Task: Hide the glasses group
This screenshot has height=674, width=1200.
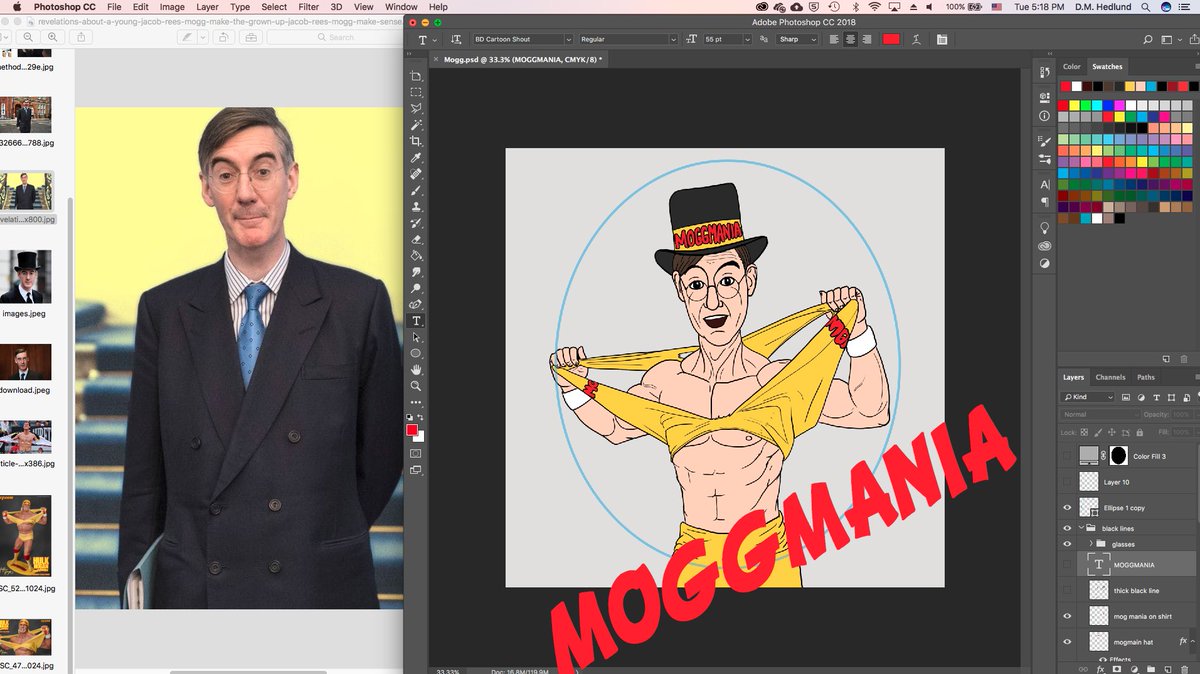Action: pos(1067,544)
